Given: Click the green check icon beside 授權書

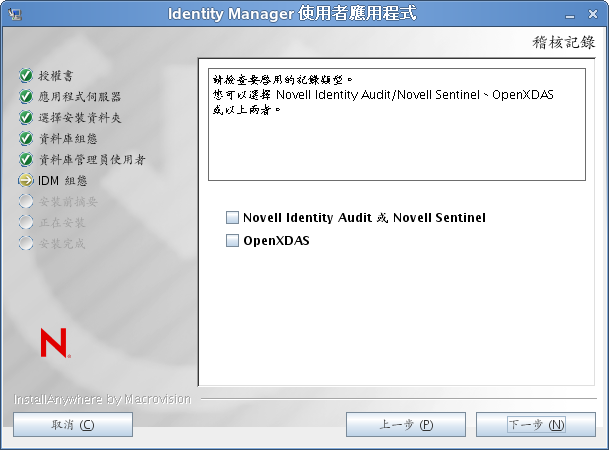Looking at the screenshot, I should 26,75.
